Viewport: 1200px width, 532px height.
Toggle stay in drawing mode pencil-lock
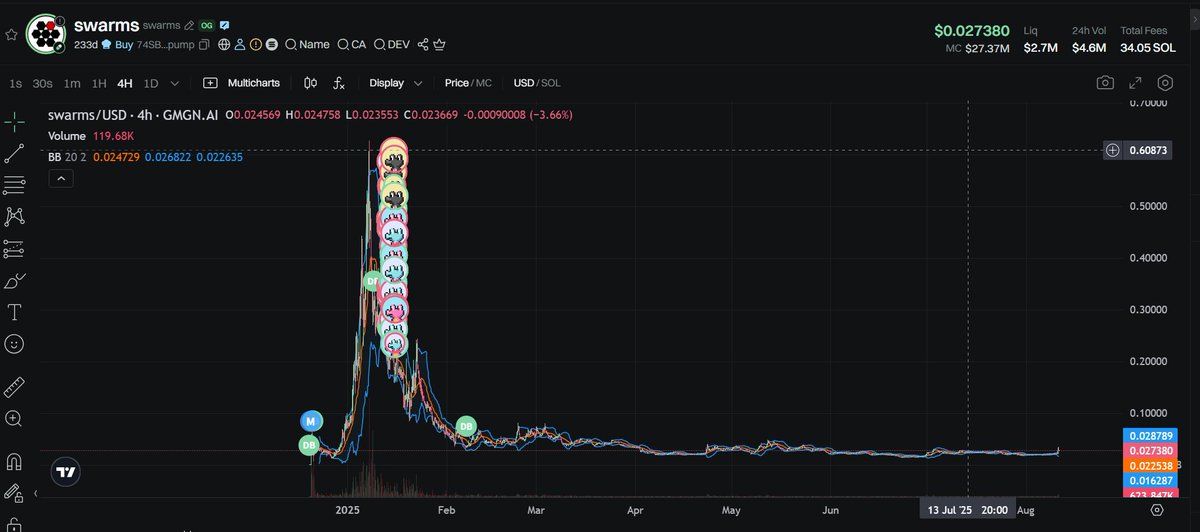pyautogui.click(x=14, y=493)
